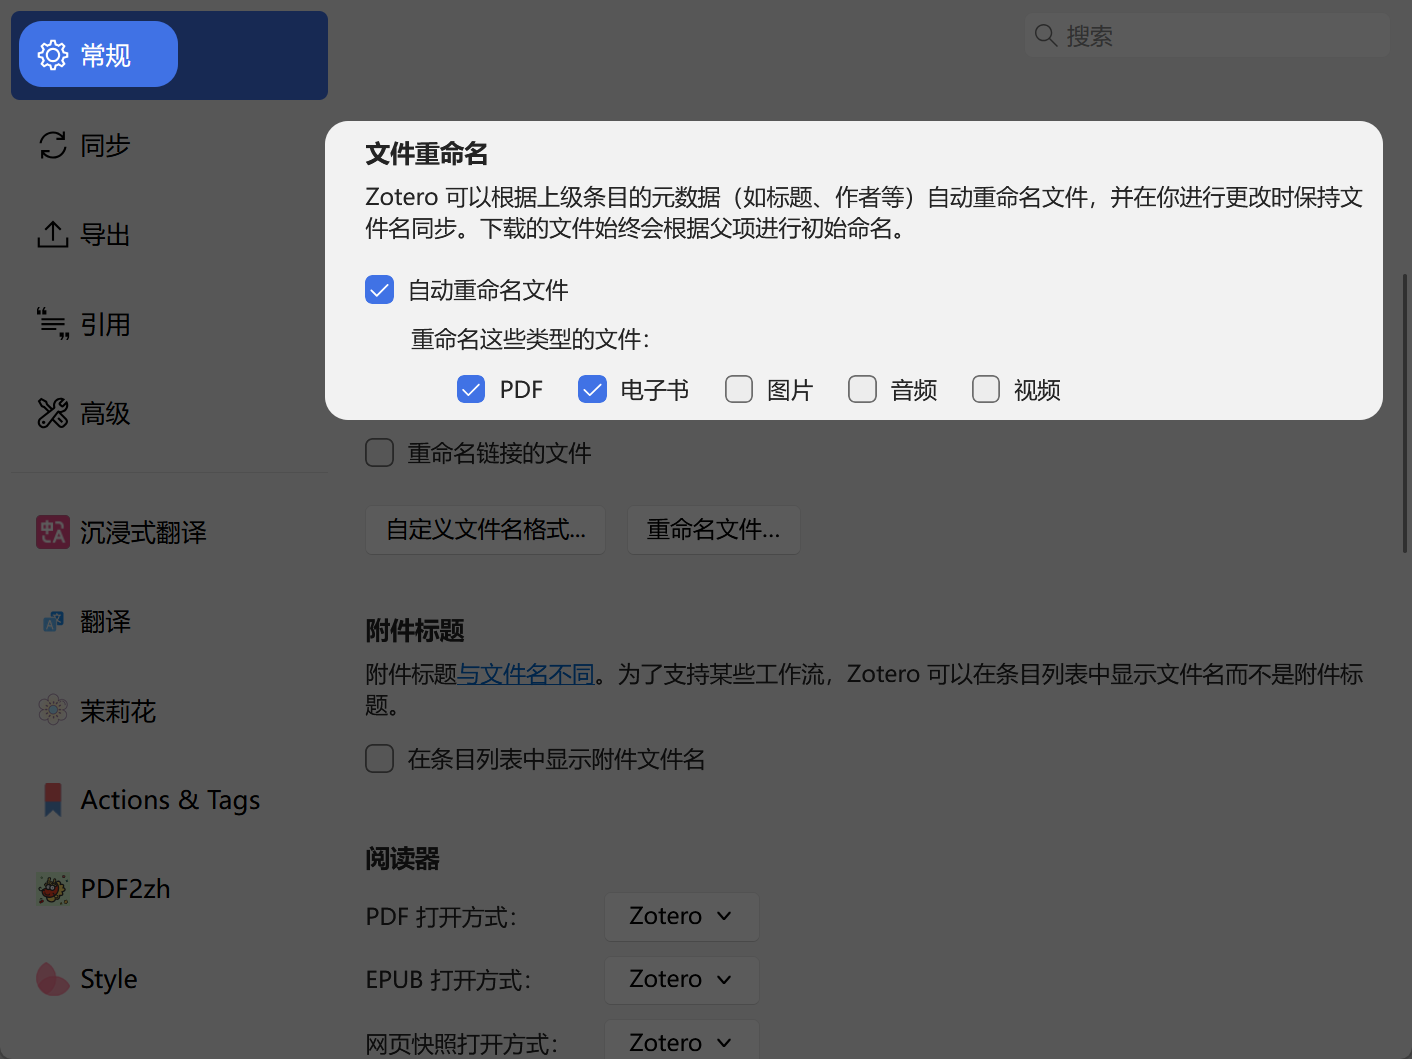This screenshot has width=1412, height=1059.
Task: Click the 导出 export icon
Action: click(x=52, y=234)
